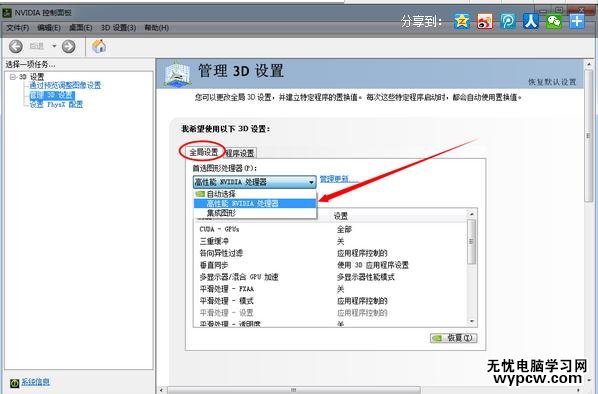Choose 高性能 NVIDIA 处理器 from the list
Screen dimensions: 598x394
[x=255, y=203]
